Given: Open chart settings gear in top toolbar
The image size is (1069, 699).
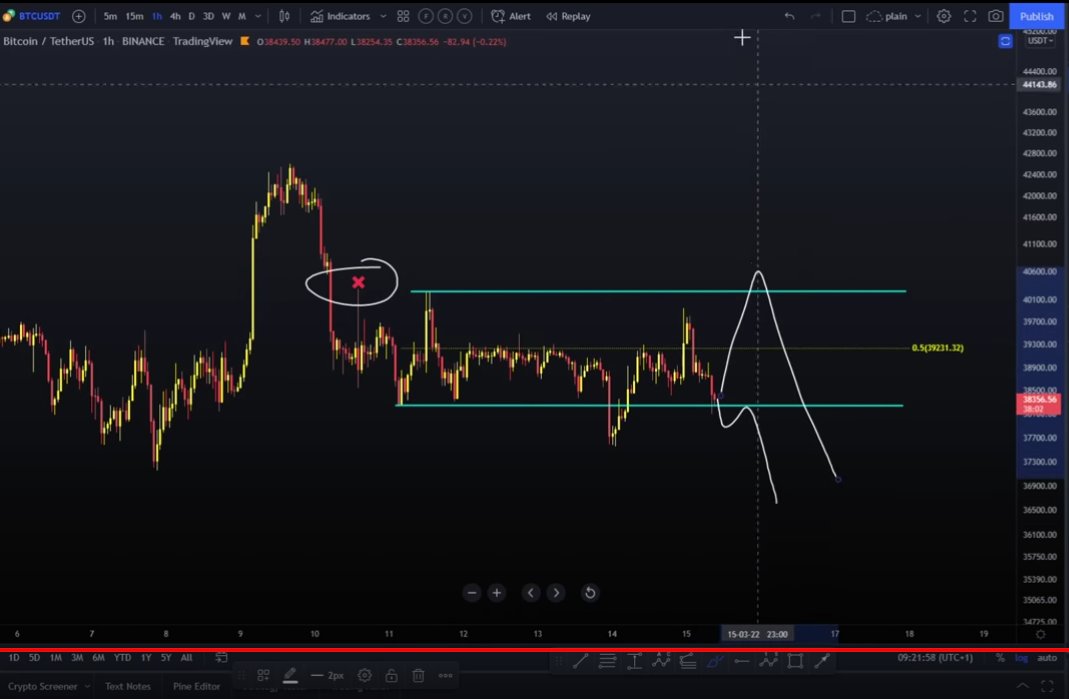Looking at the screenshot, I should pyautogui.click(x=944, y=16).
